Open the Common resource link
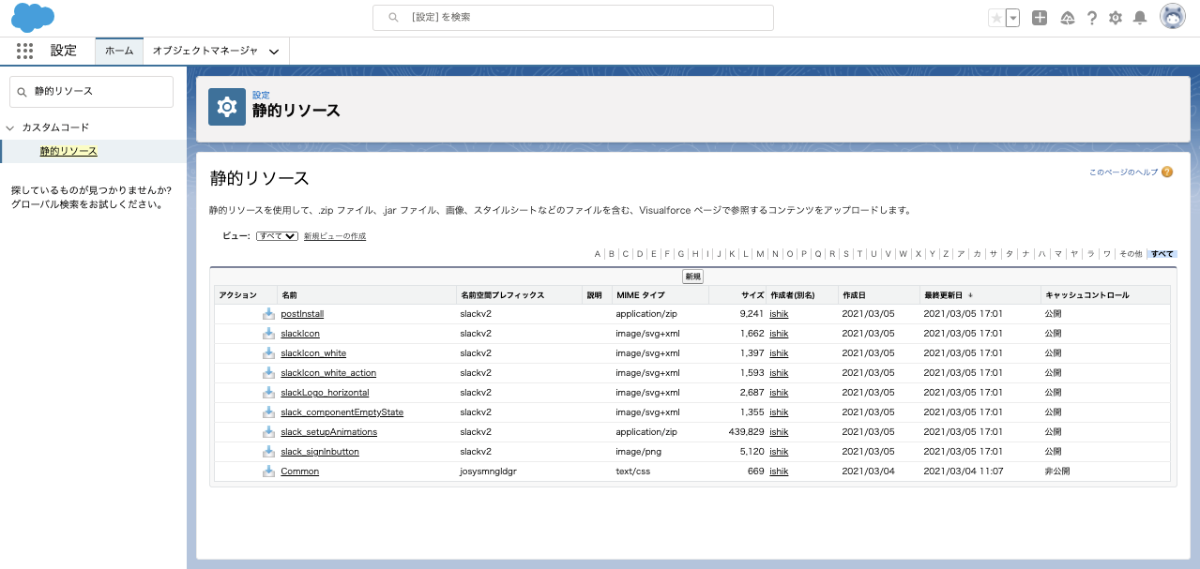Viewport: 1200px width, 569px height. click(x=300, y=471)
